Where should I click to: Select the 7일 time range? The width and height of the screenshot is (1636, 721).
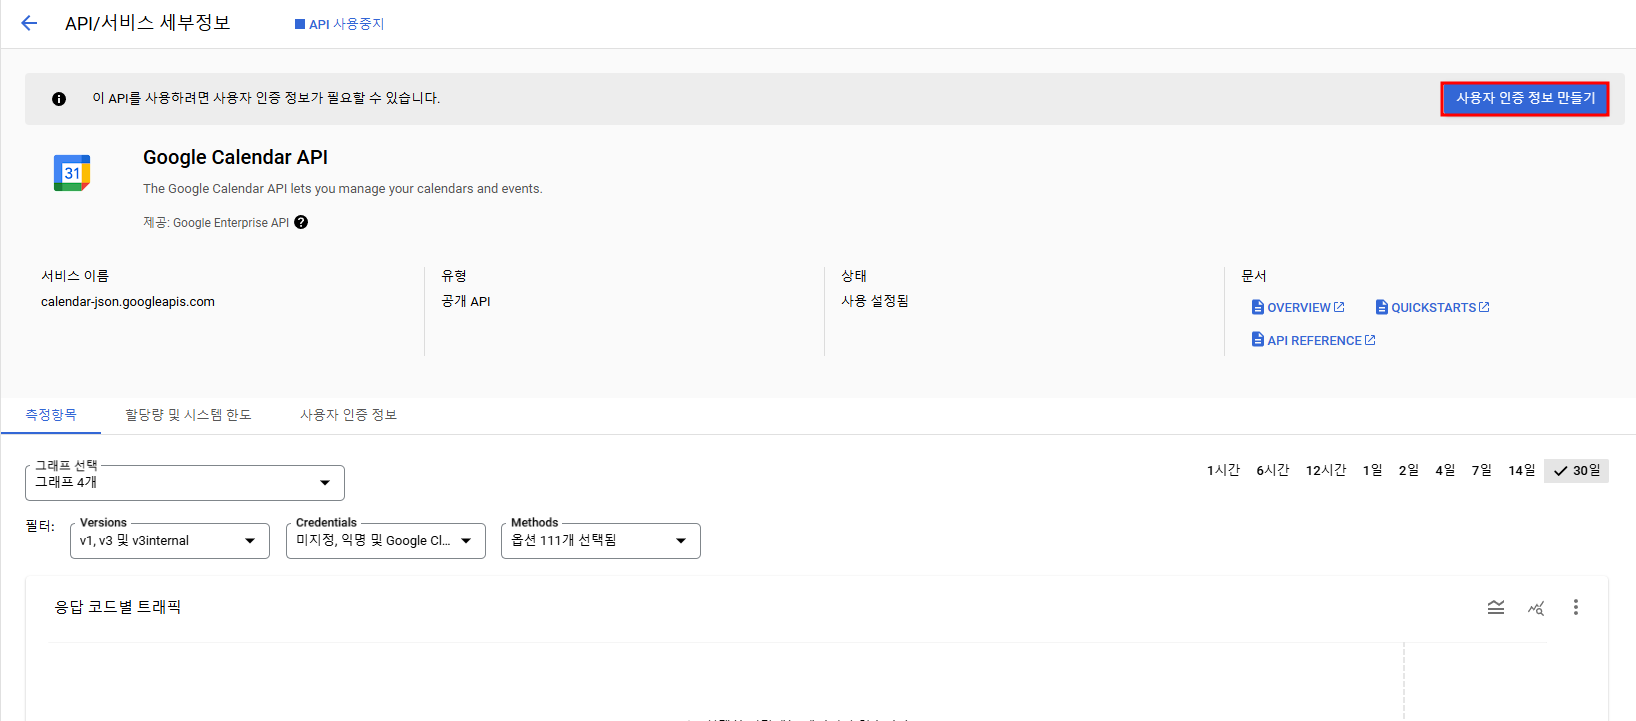pyautogui.click(x=1481, y=470)
